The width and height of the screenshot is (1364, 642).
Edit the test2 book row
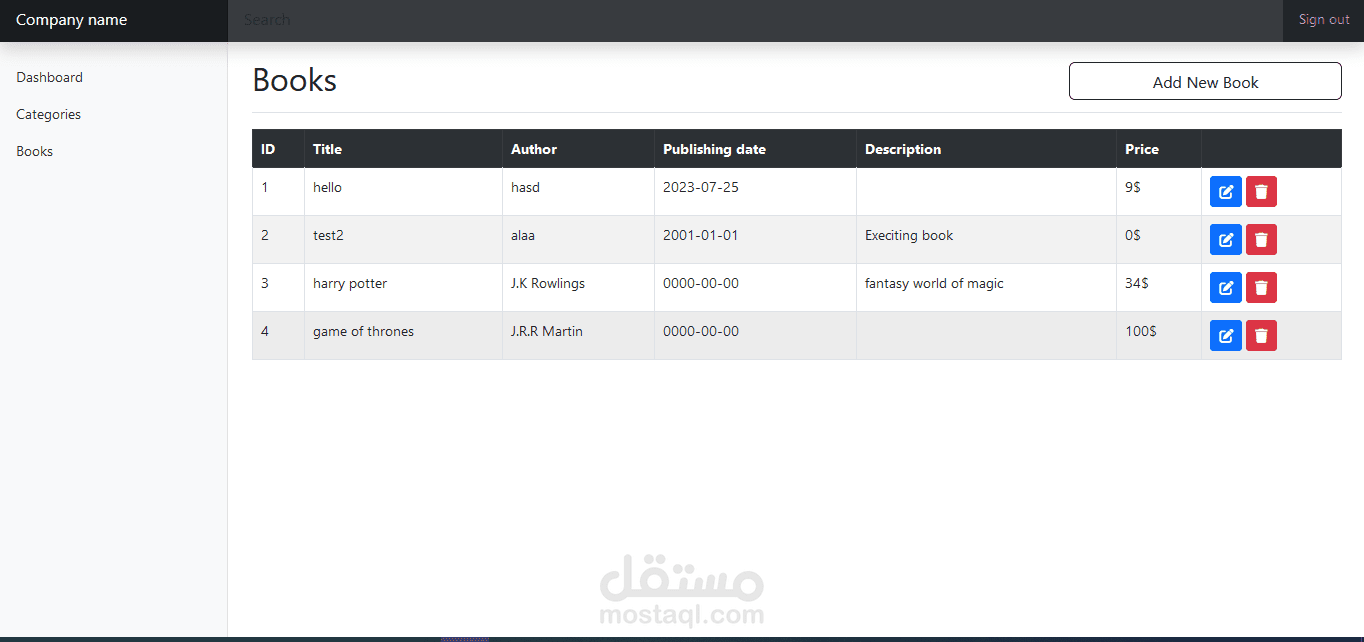(x=1226, y=239)
